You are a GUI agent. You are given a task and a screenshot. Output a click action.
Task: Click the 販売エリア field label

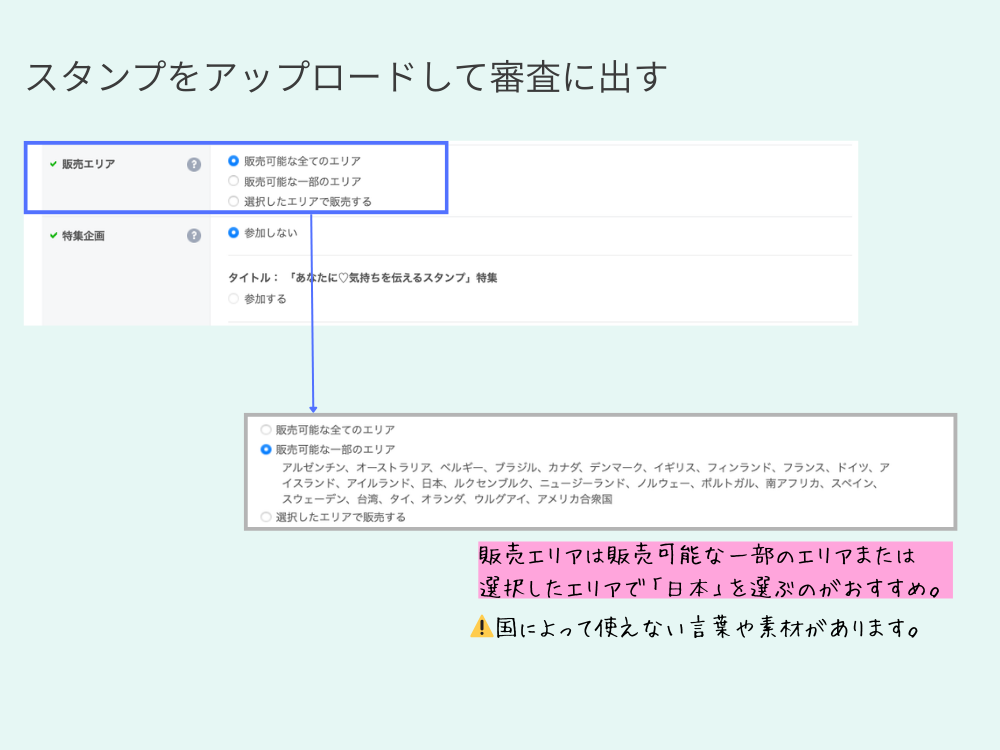click(x=88, y=164)
